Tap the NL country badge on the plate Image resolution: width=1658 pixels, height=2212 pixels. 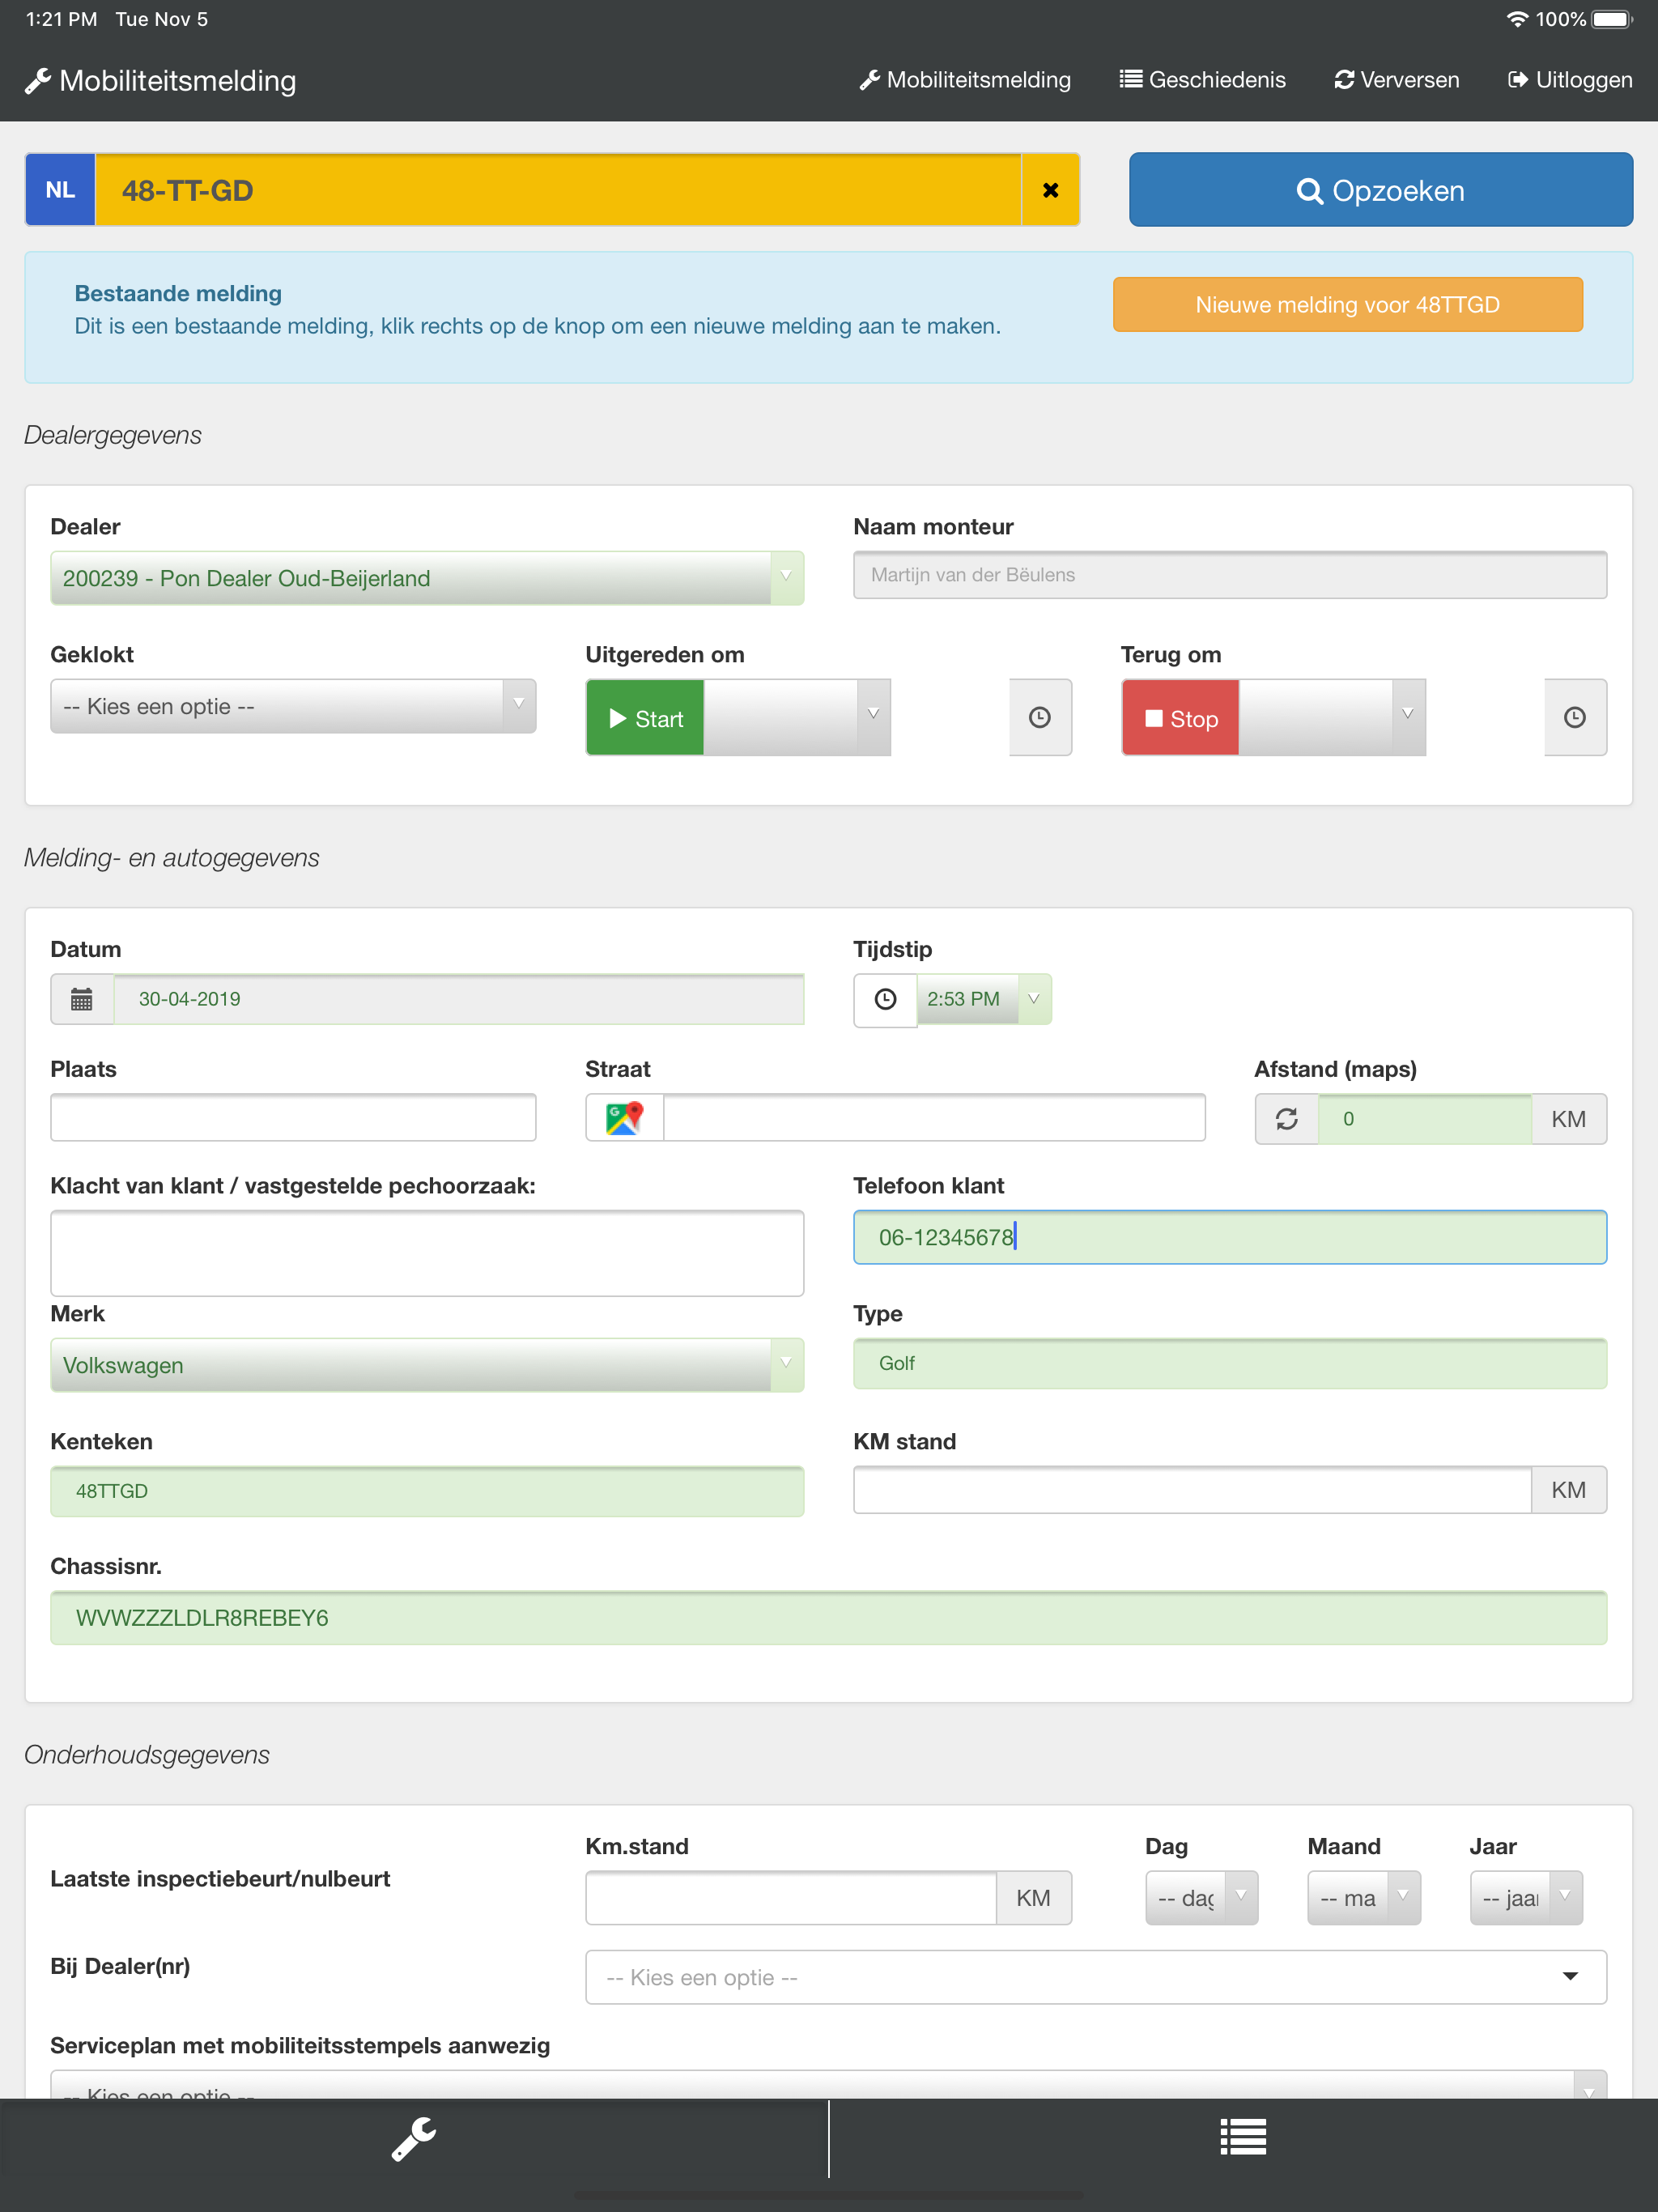(60, 190)
